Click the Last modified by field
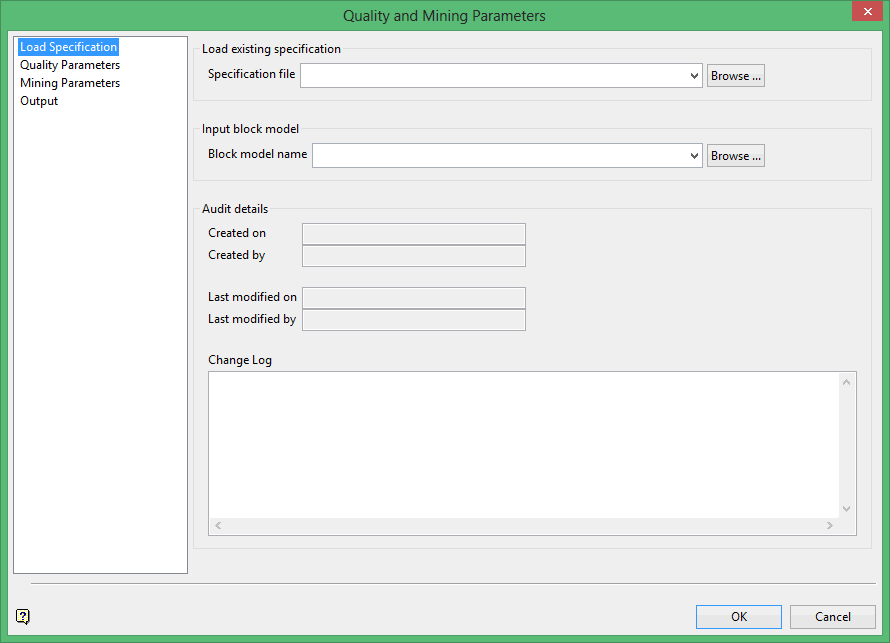The height and width of the screenshot is (643, 890). (x=413, y=320)
